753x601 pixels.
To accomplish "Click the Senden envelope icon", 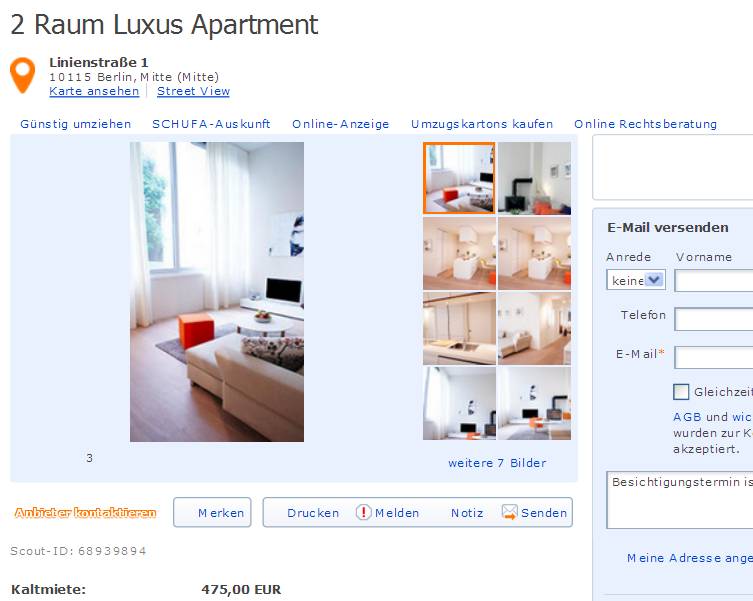I will click(509, 512).
